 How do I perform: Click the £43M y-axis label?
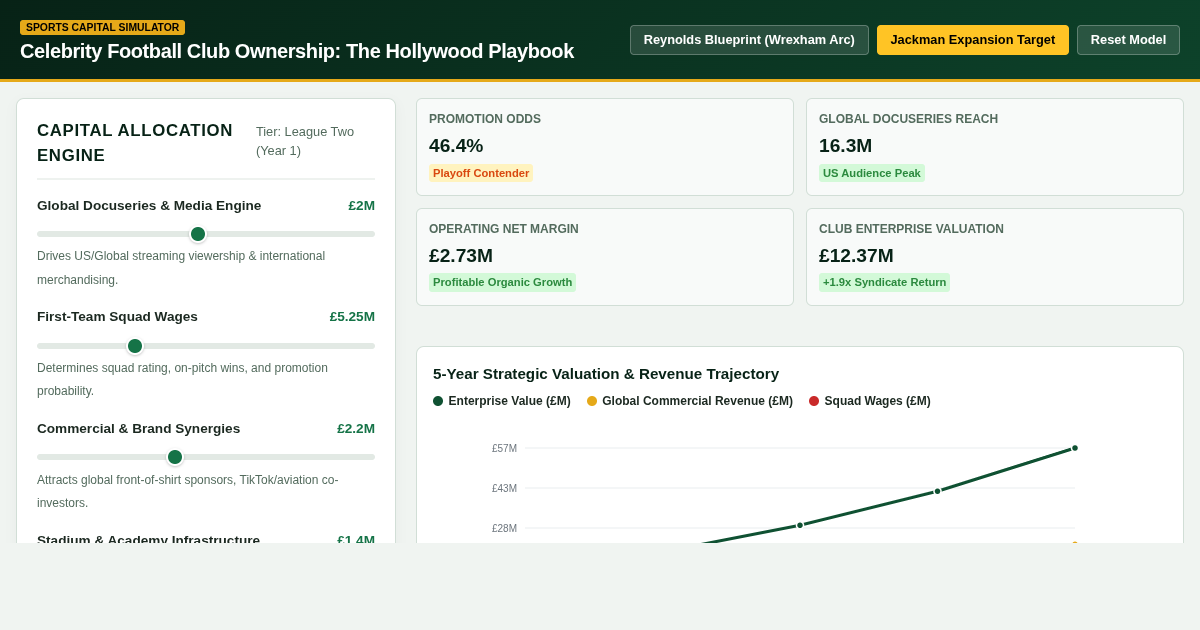tap(504, 489)
